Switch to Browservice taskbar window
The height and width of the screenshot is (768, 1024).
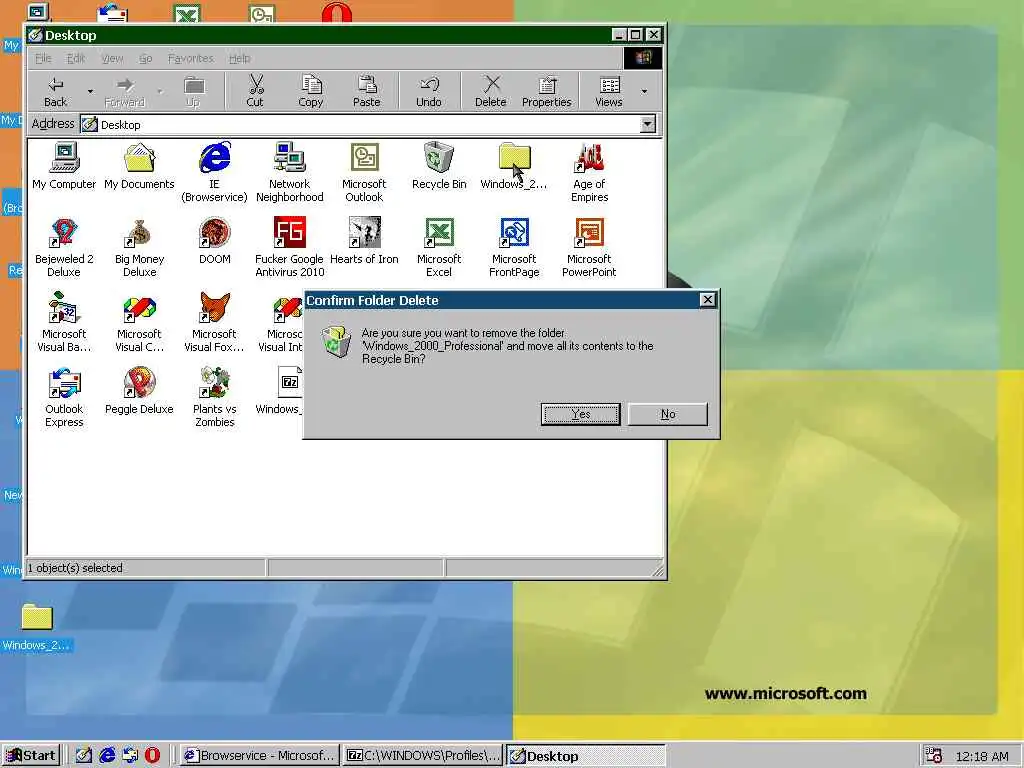pos(259,756)
